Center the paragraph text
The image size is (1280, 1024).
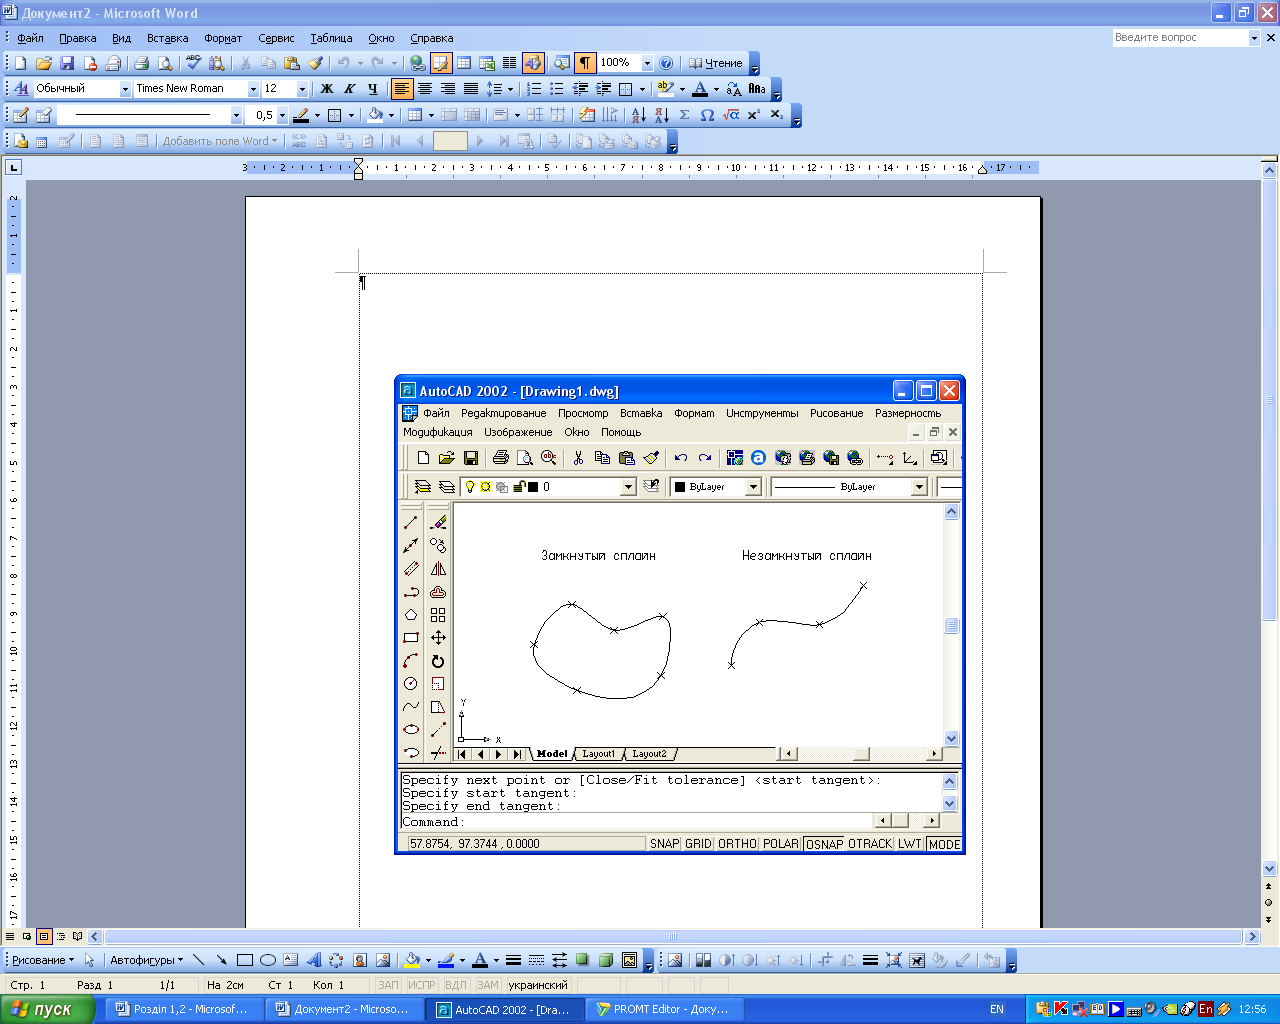pyautogui.click(x=425, y=89)
